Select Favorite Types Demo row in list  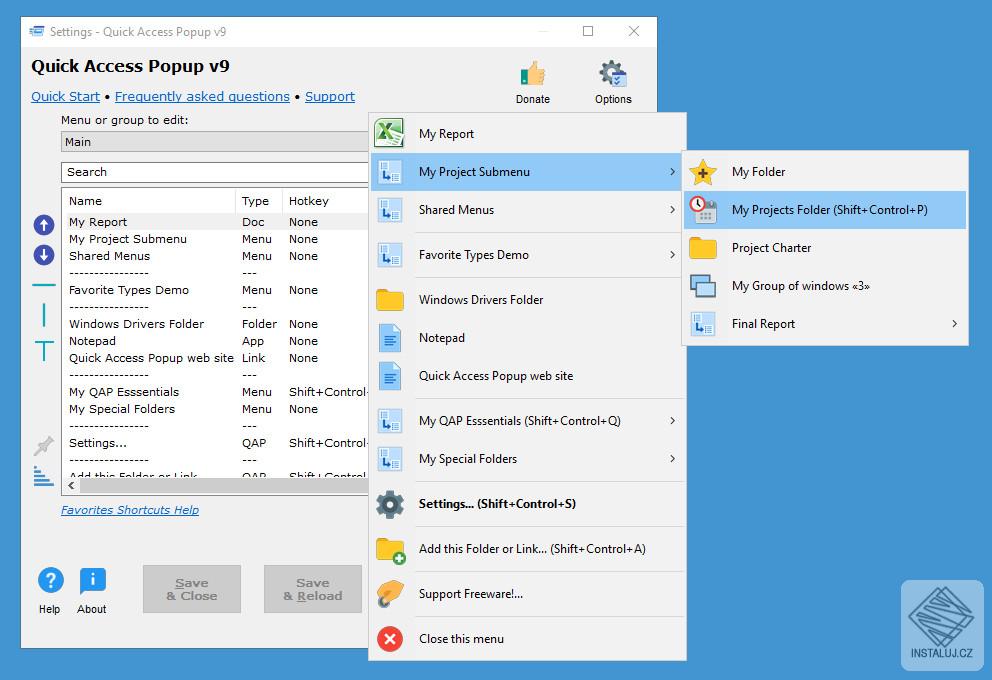(x=216, y=290)
